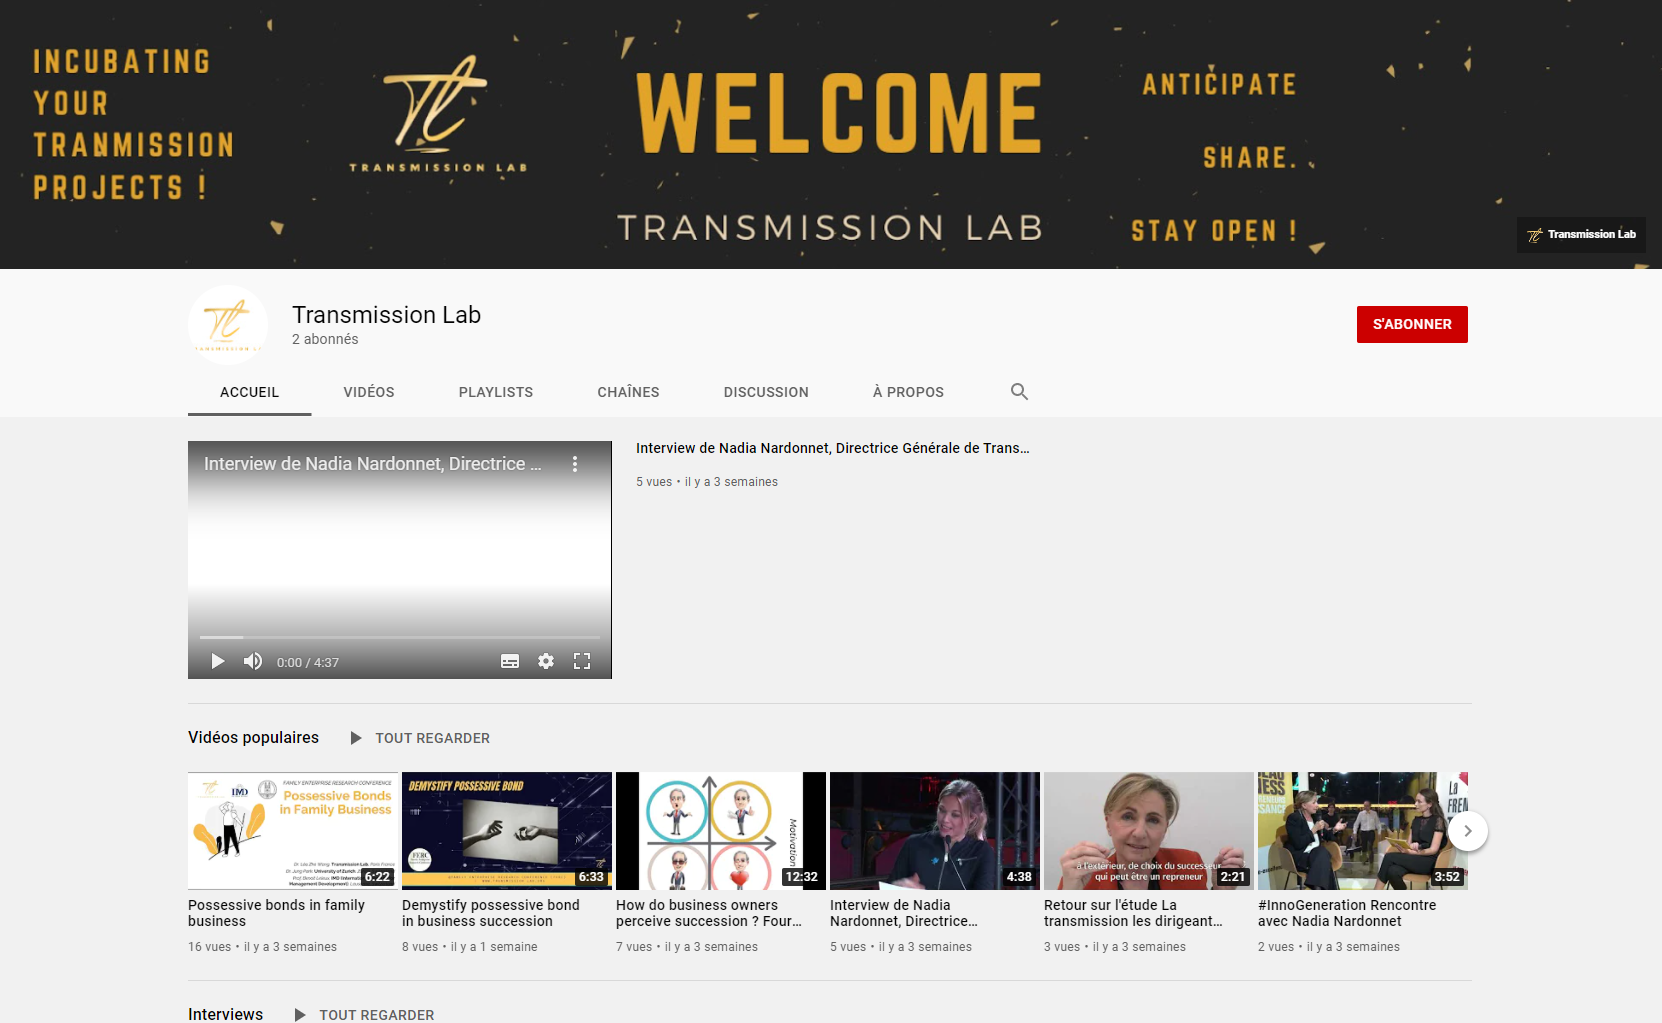Click the player overlay title Interview de Nadia
The image size is (1662, 1023).
point(372,464)
